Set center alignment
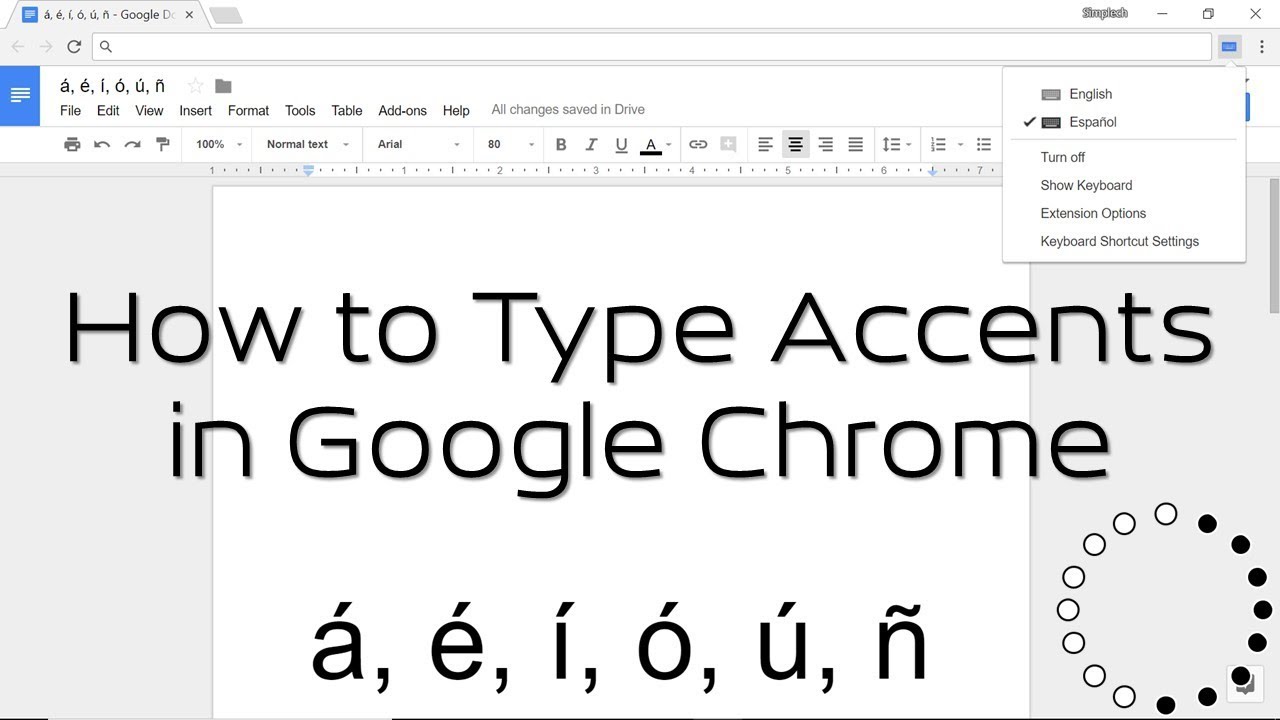Screen dimensions: 1280x720 (x=795, y=144)
